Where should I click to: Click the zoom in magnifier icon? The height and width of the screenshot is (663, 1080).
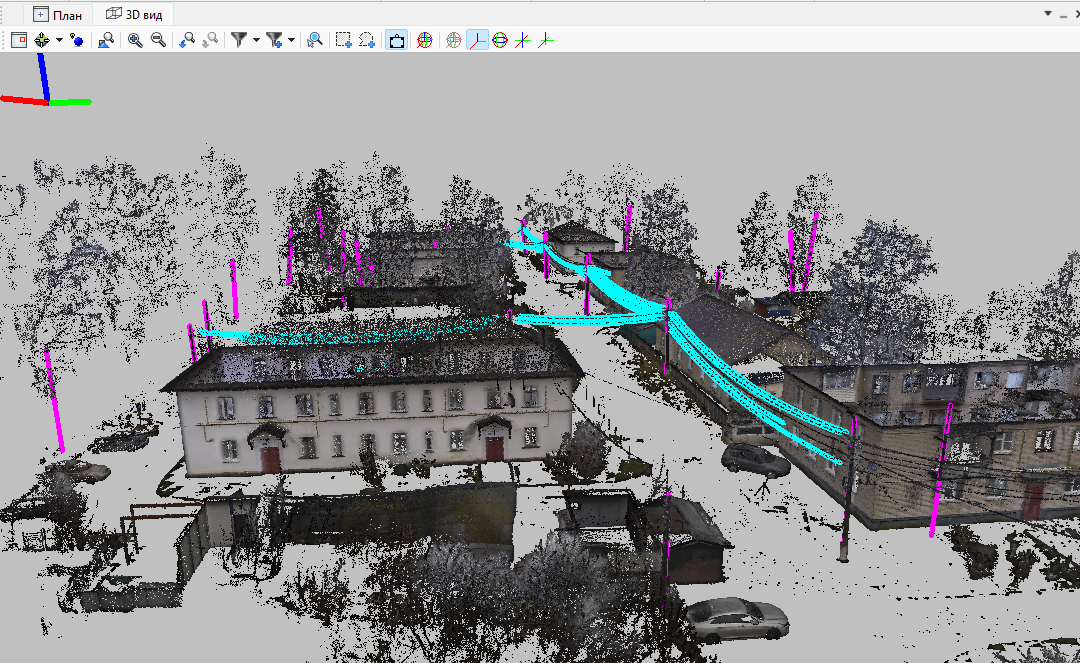pyautogui.click(x=135, y=40)
